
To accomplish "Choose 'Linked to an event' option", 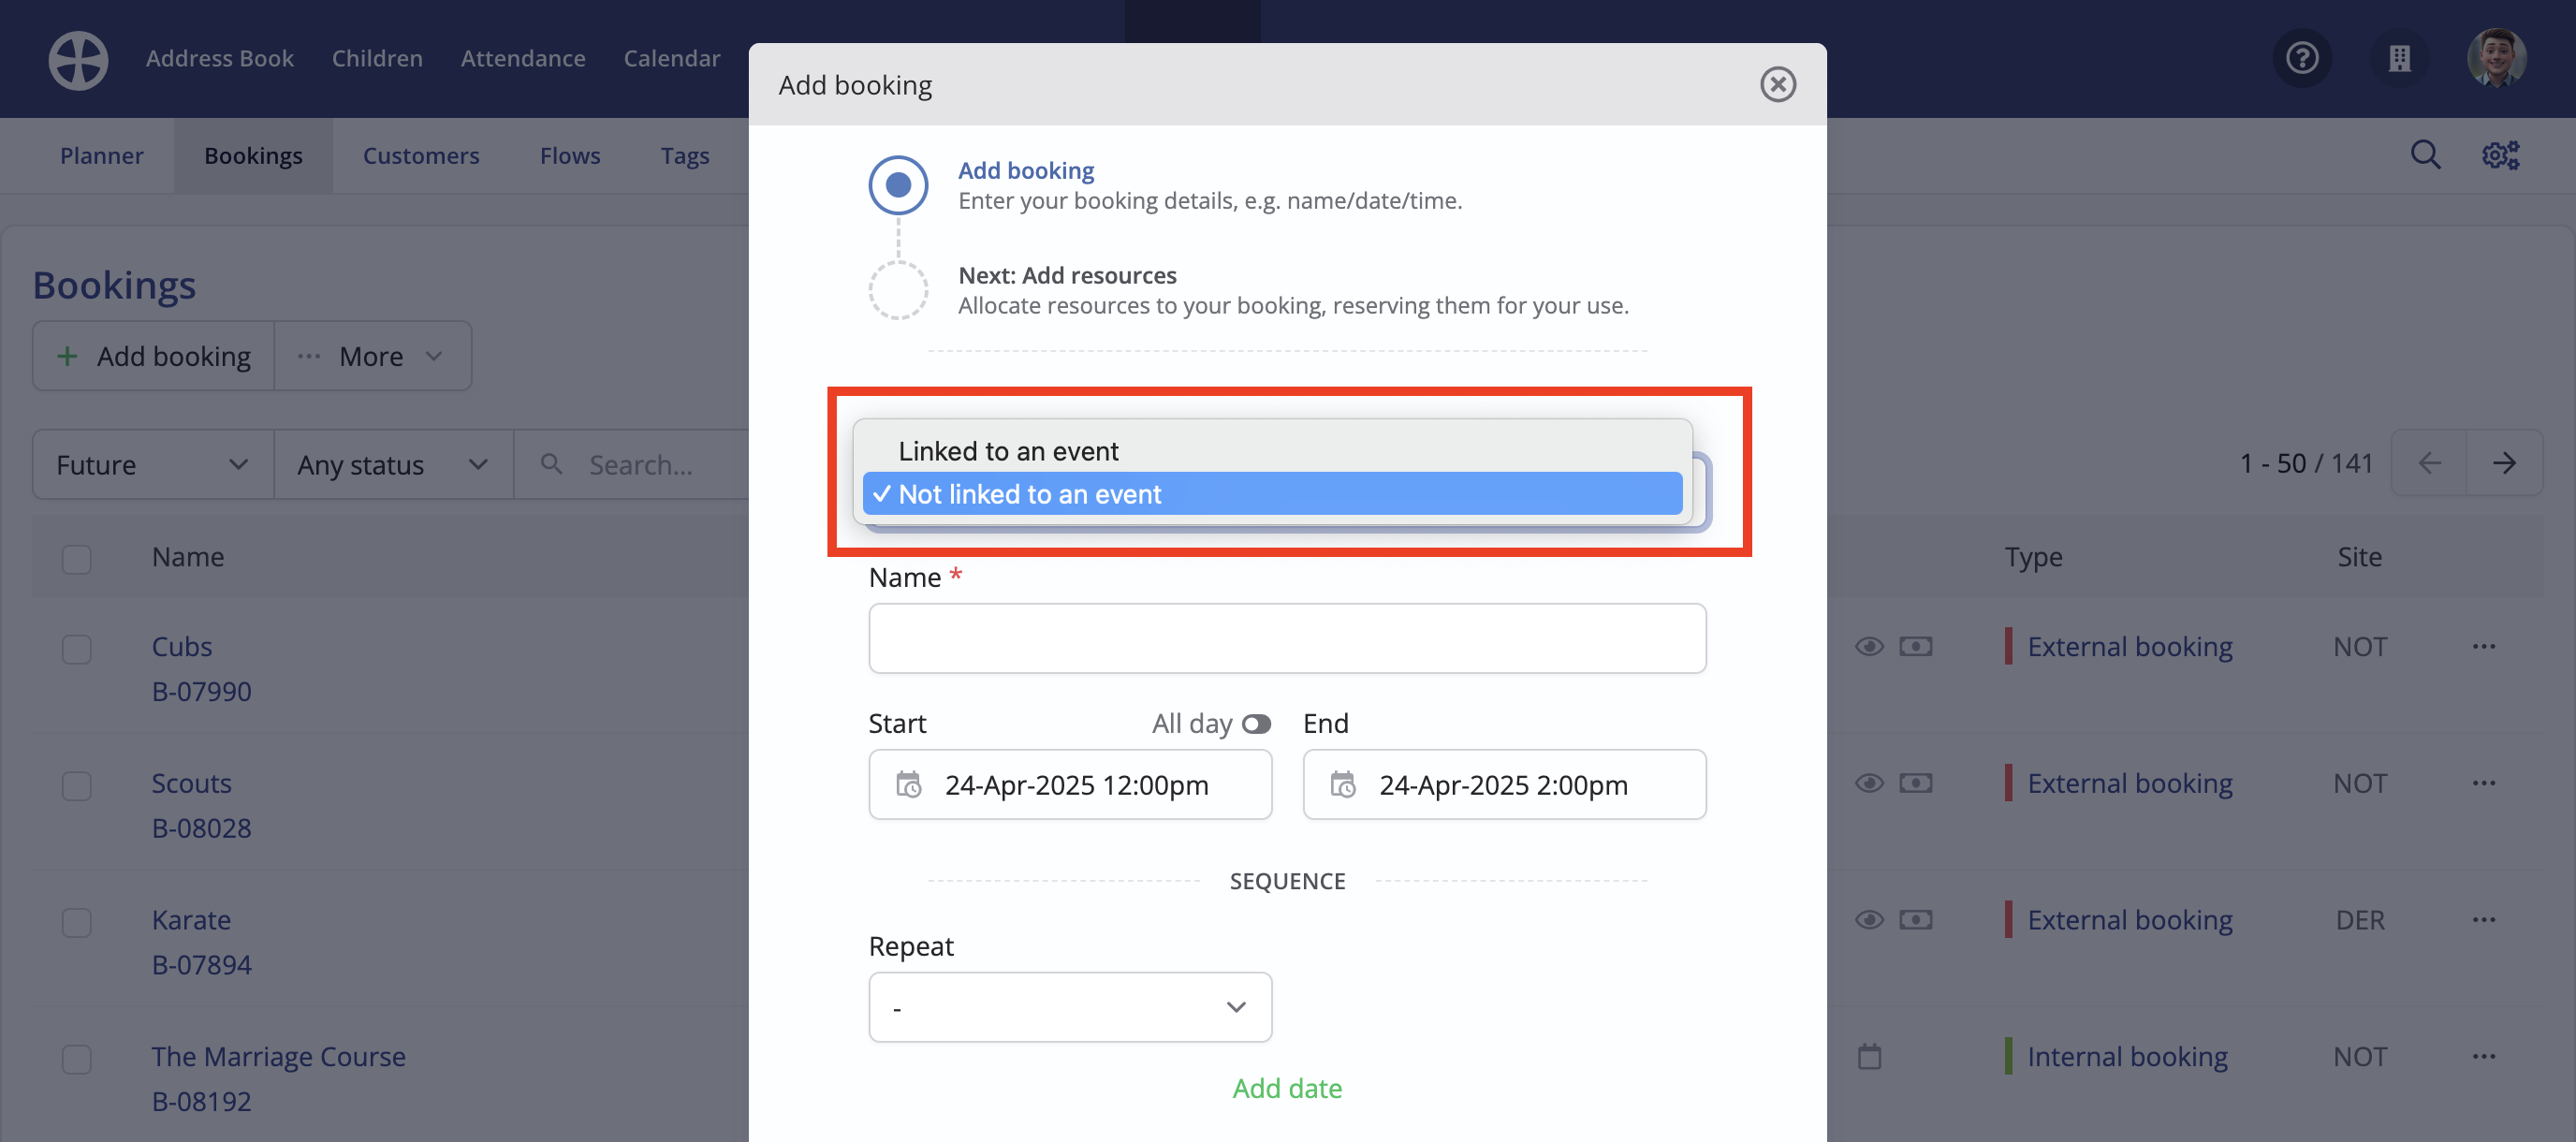I will [x=1008, y=451].
